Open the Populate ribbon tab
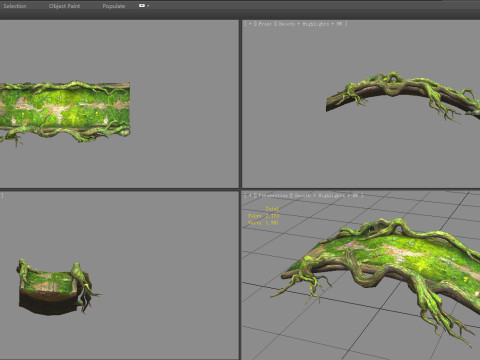Viewport: 480px width, 360px height. pyautogui.click(x=114, y=6)
